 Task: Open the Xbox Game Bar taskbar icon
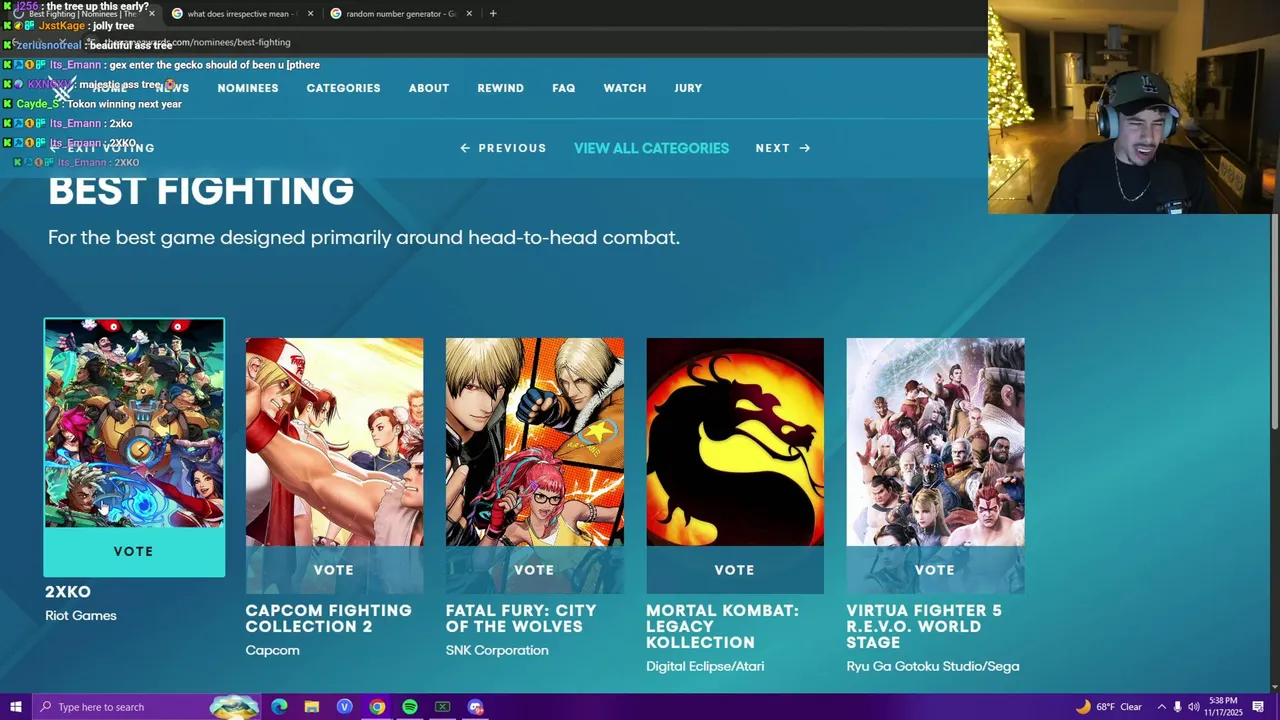(x=442, y=707)
